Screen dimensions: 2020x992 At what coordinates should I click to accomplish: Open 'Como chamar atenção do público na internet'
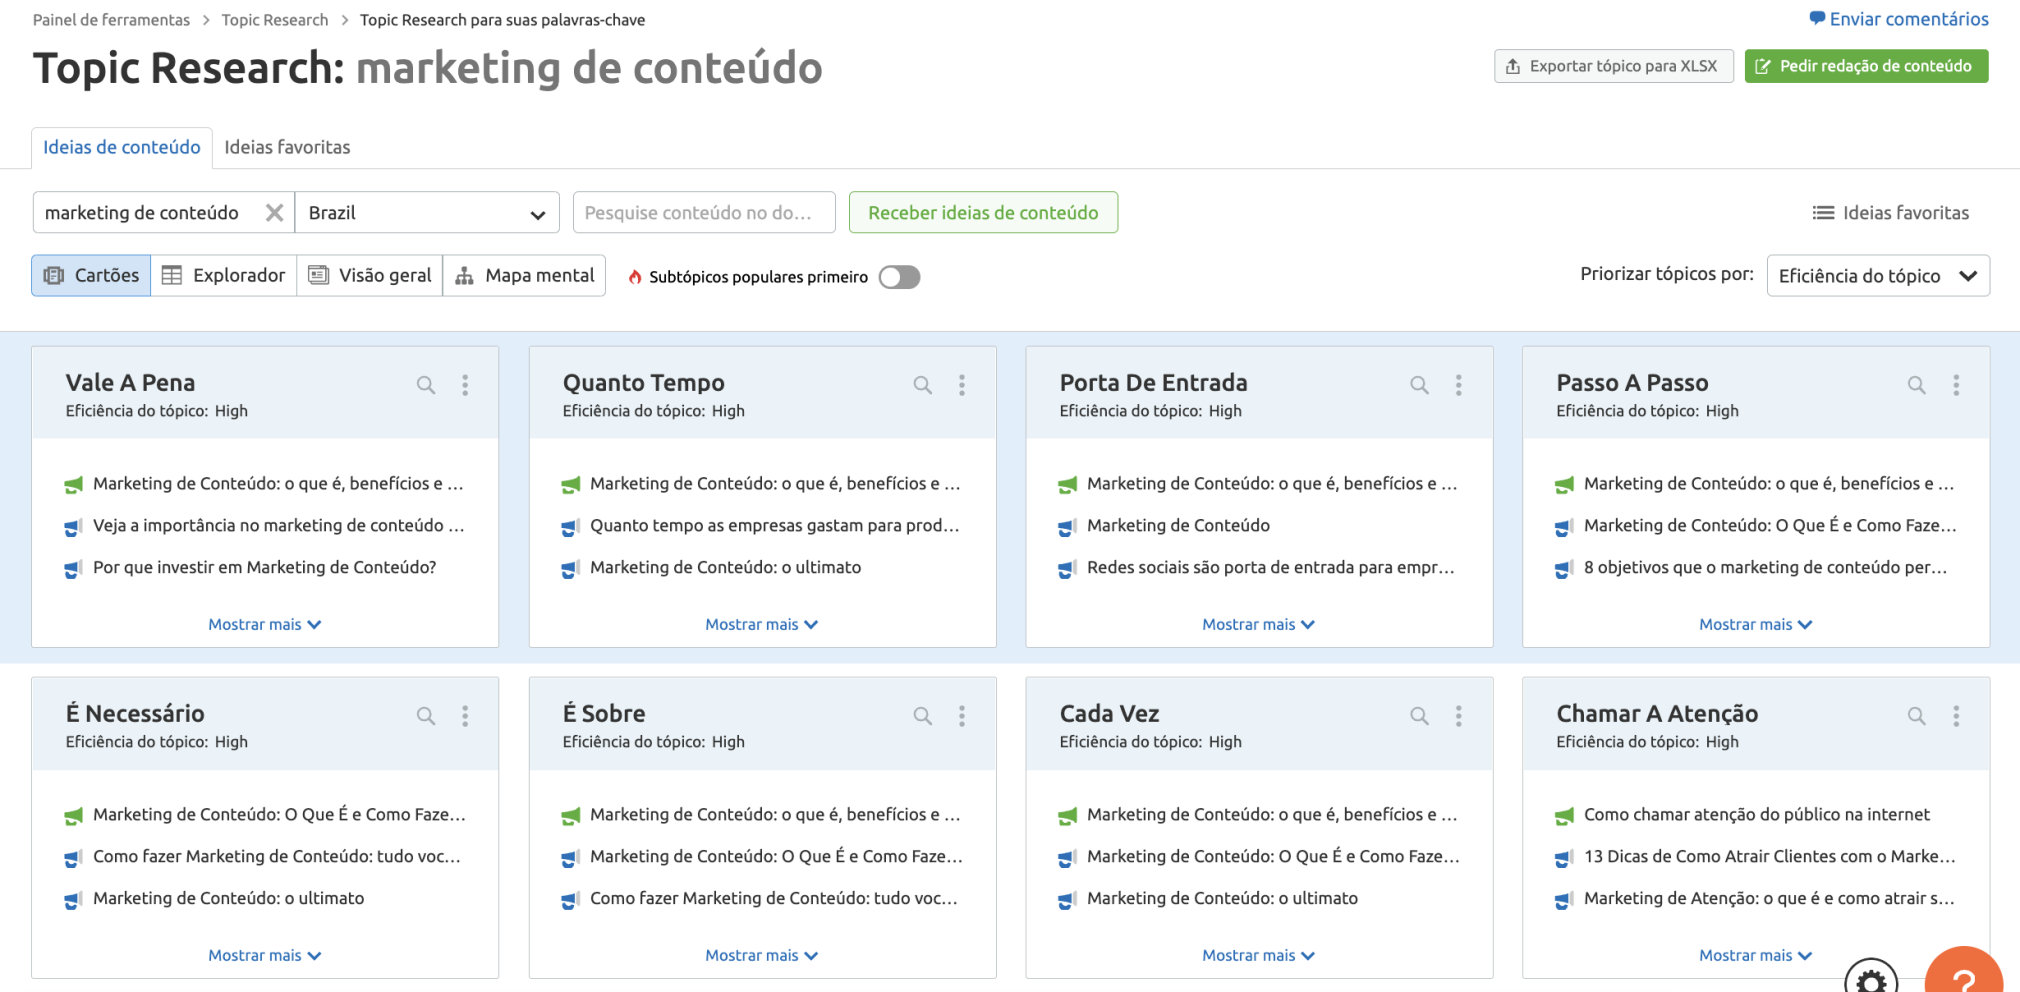click(x=1757, y=814)
